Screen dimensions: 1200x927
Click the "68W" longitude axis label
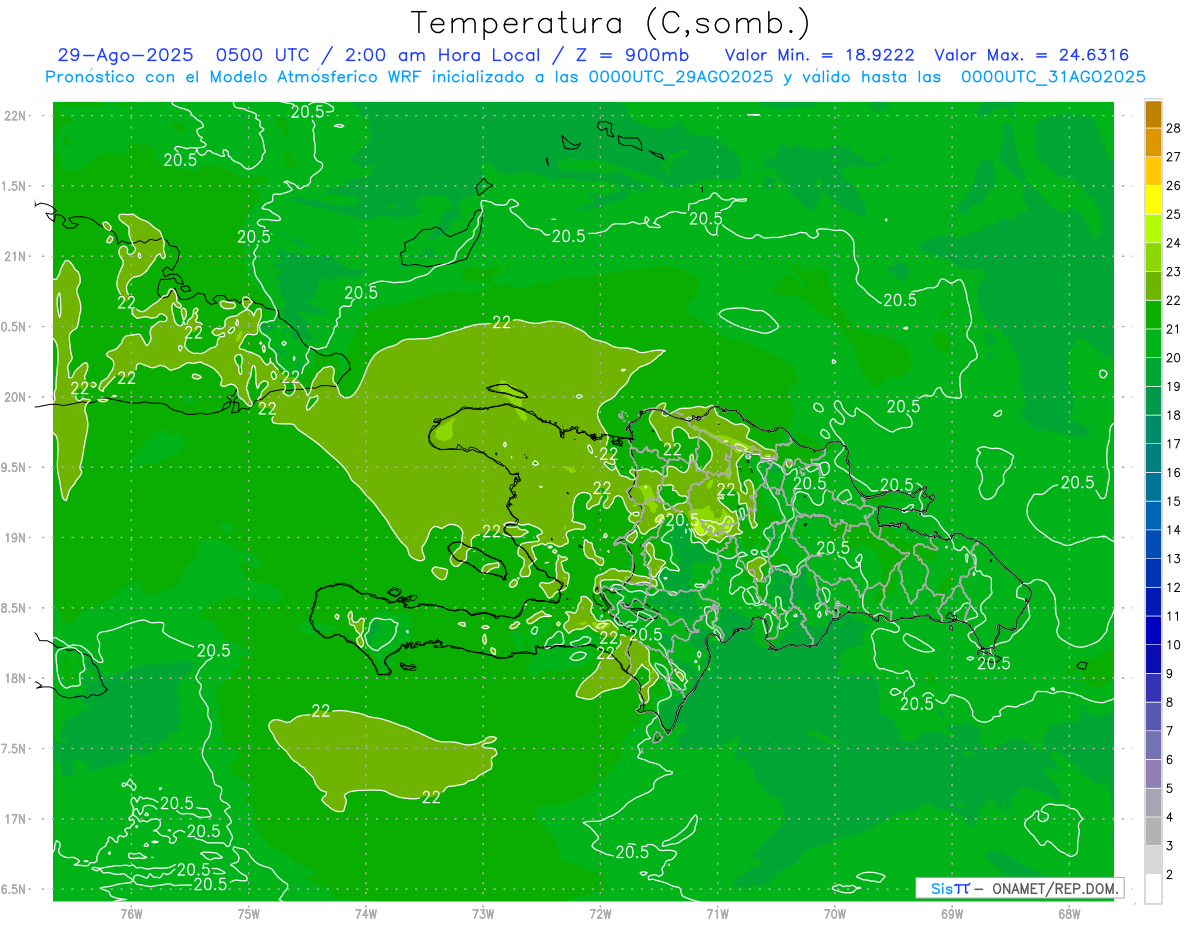pyautogui.click(x=1069, y=914)
